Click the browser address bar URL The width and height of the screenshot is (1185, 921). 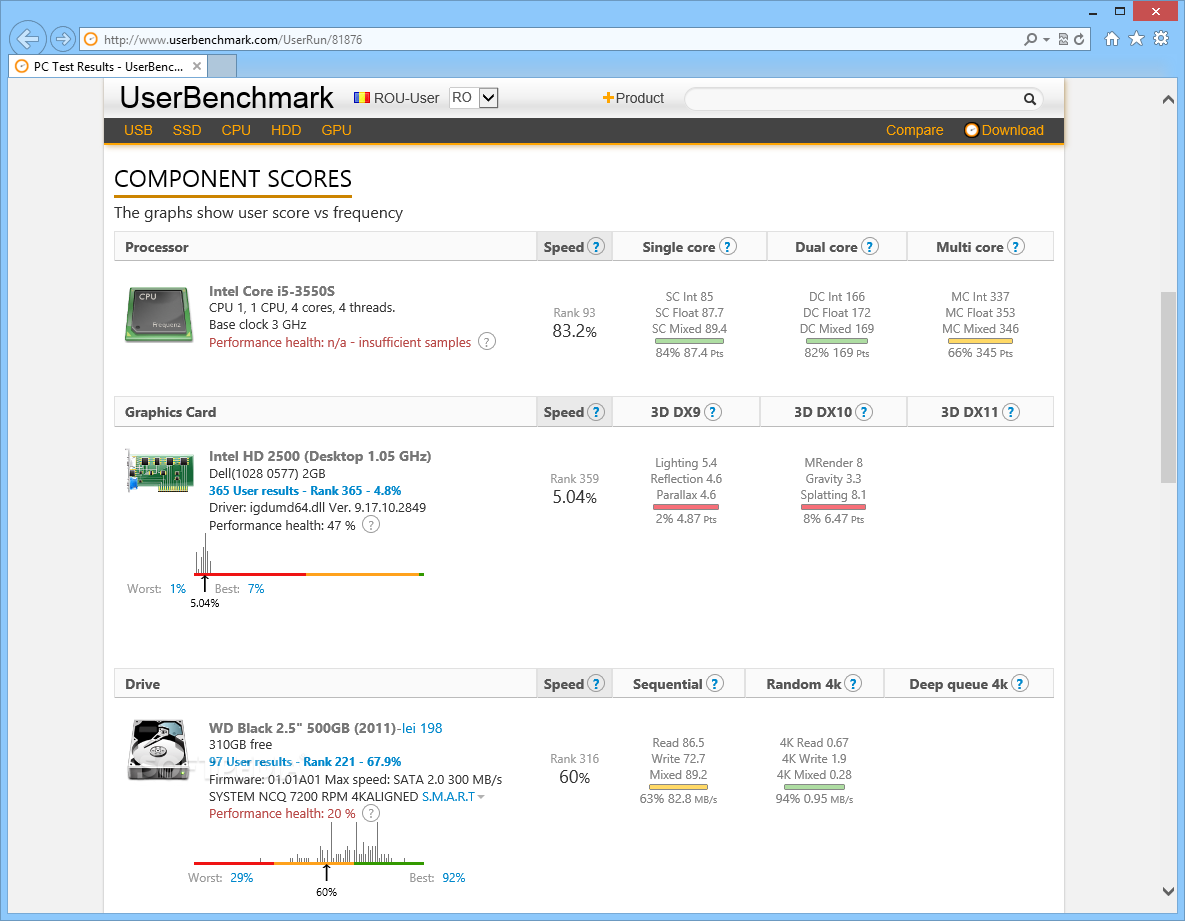click(x=233, y=39)
